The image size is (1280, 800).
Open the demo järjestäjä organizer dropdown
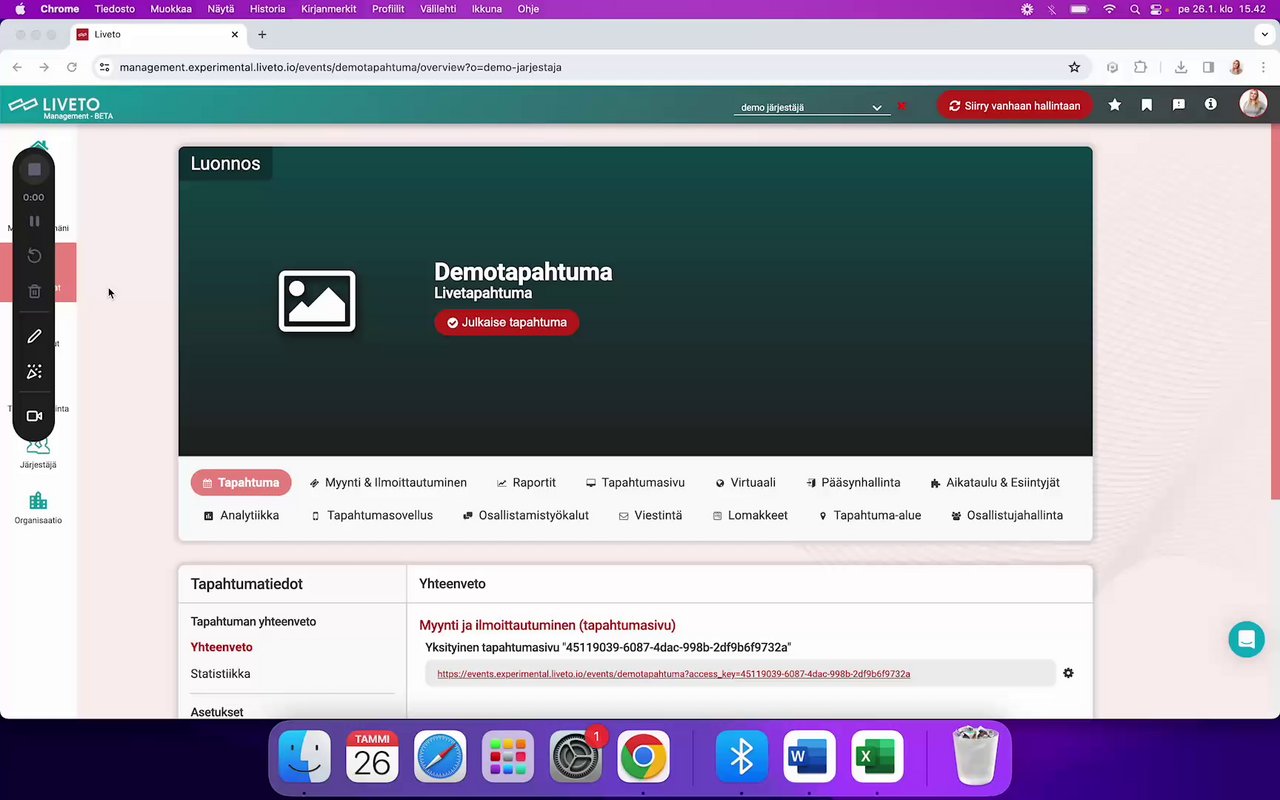(x=811, y=107)
